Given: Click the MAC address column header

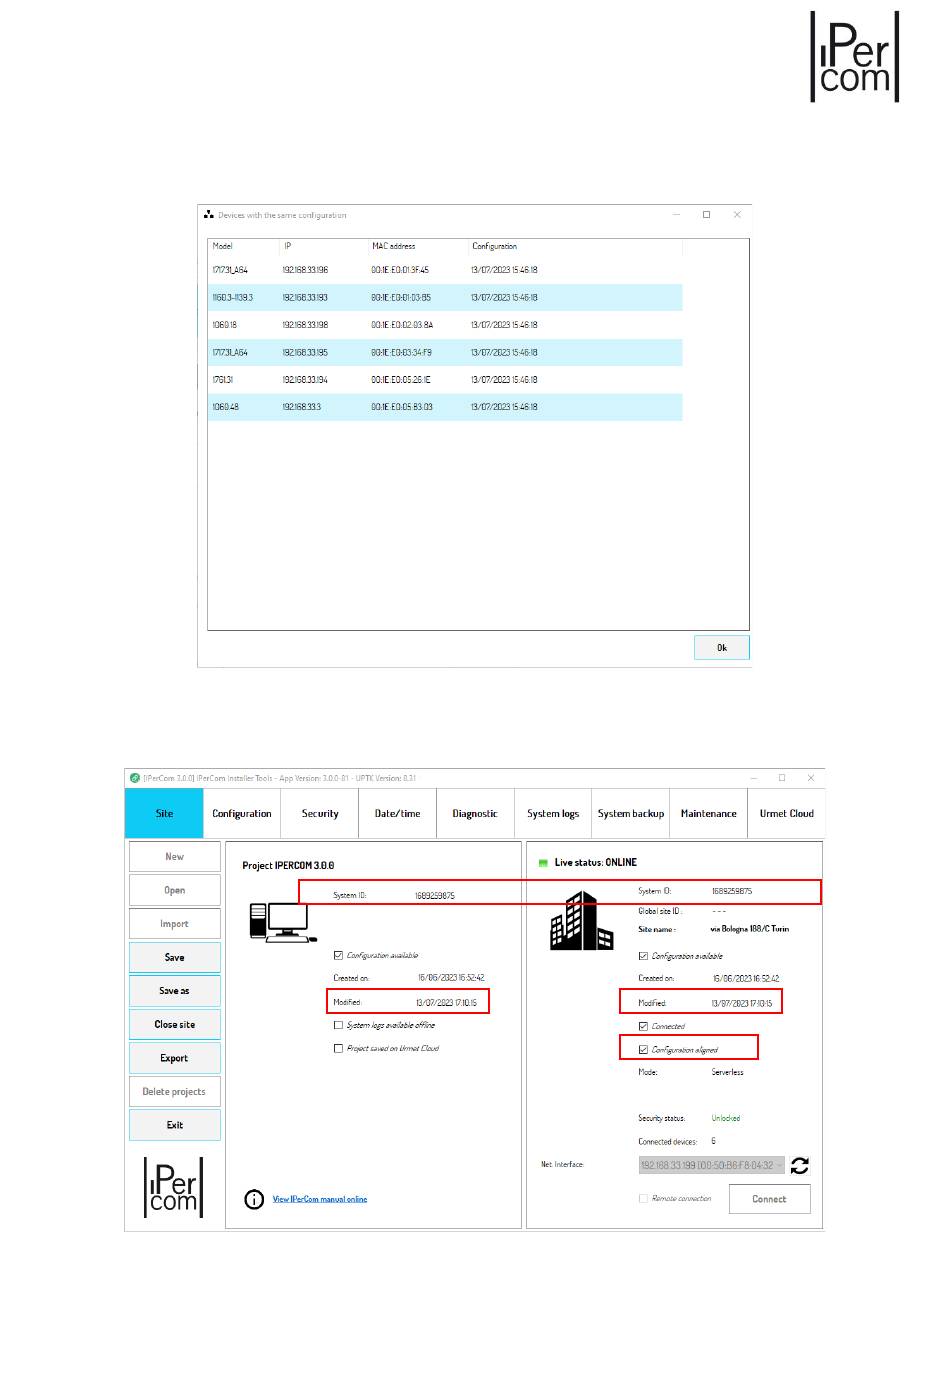Looking at the screenshot, I should pyautogui.click(x=417, y=246).
